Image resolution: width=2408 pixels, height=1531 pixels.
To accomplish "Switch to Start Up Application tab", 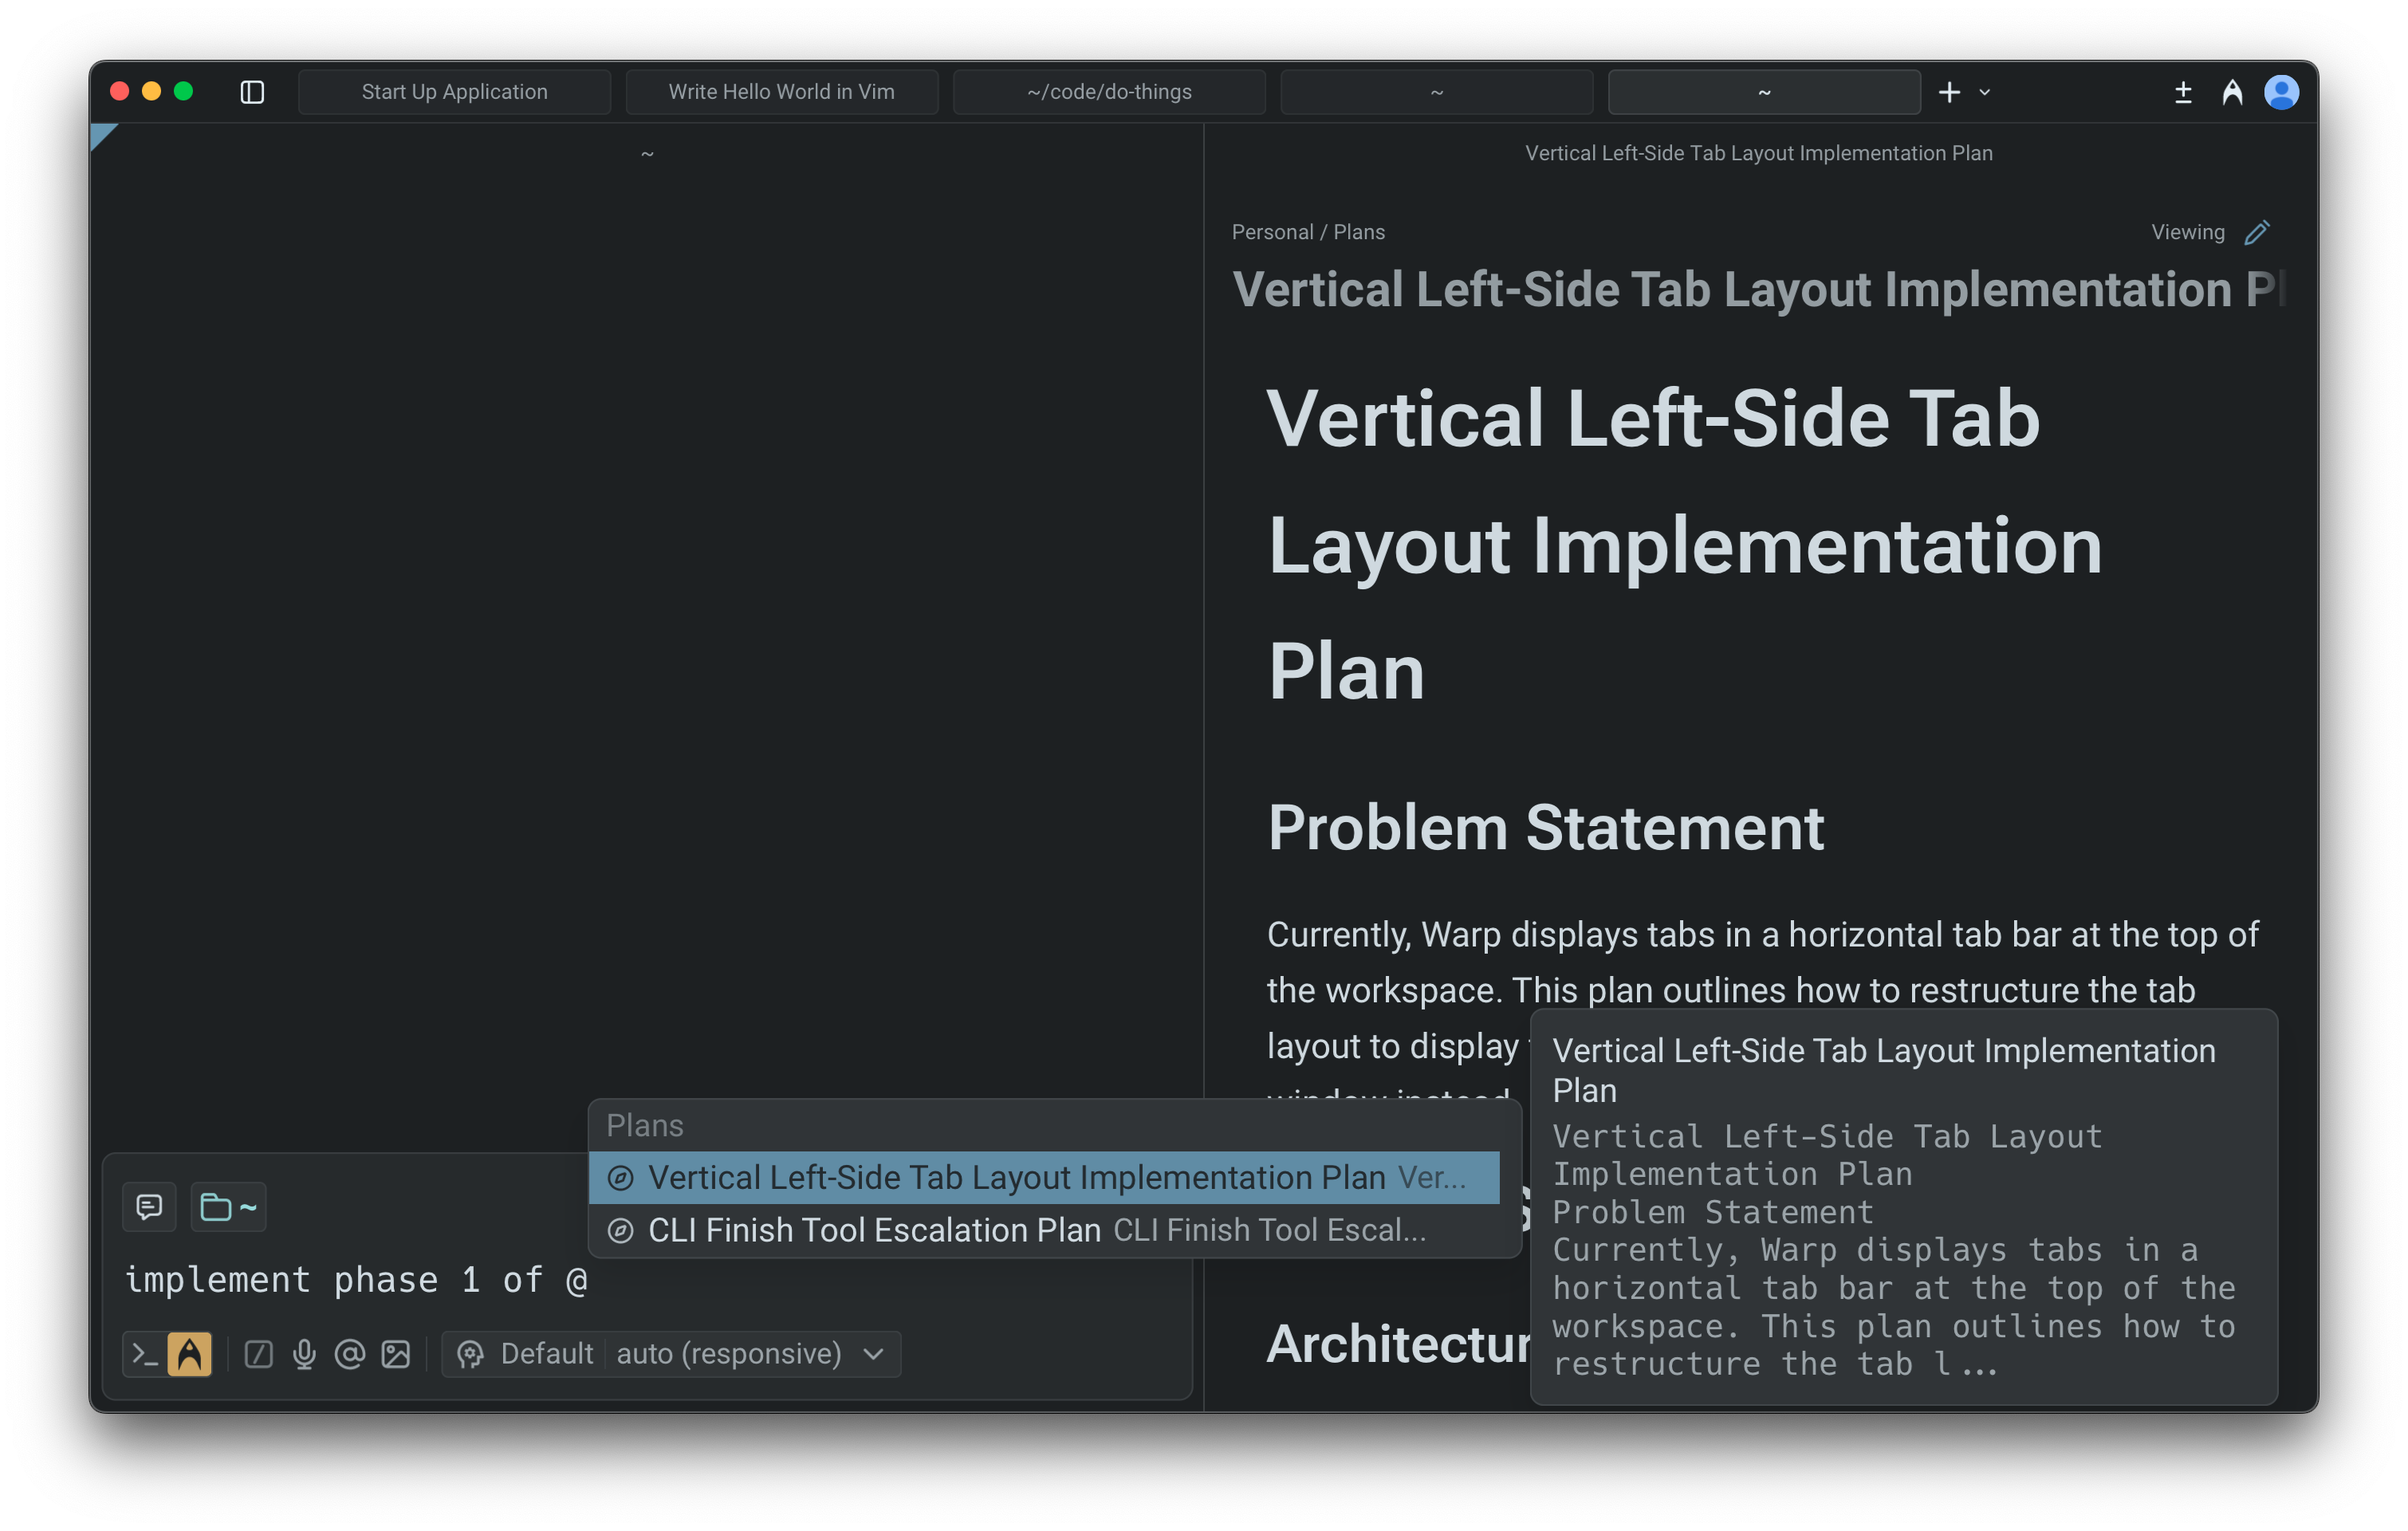I will click(454, 92).
